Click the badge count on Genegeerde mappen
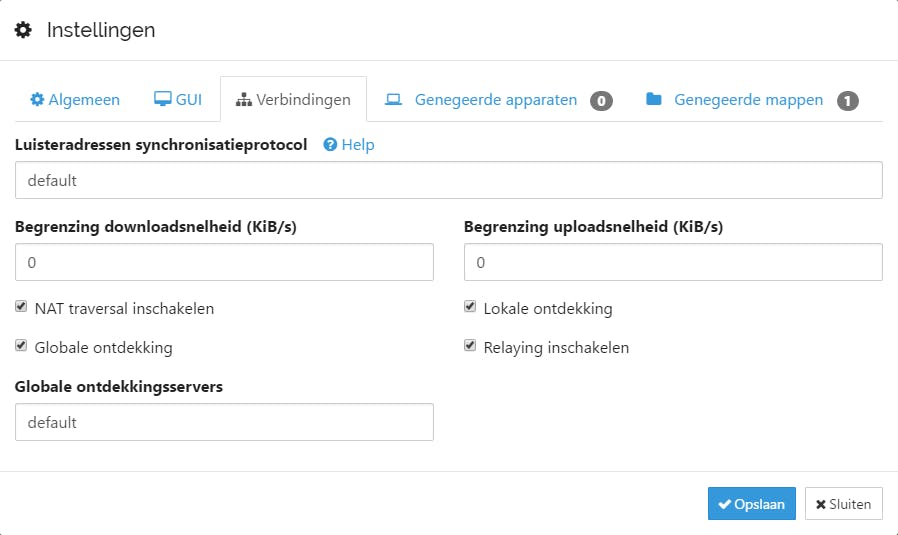This screenshot has width=898, height=535. [x=847, y=100]
